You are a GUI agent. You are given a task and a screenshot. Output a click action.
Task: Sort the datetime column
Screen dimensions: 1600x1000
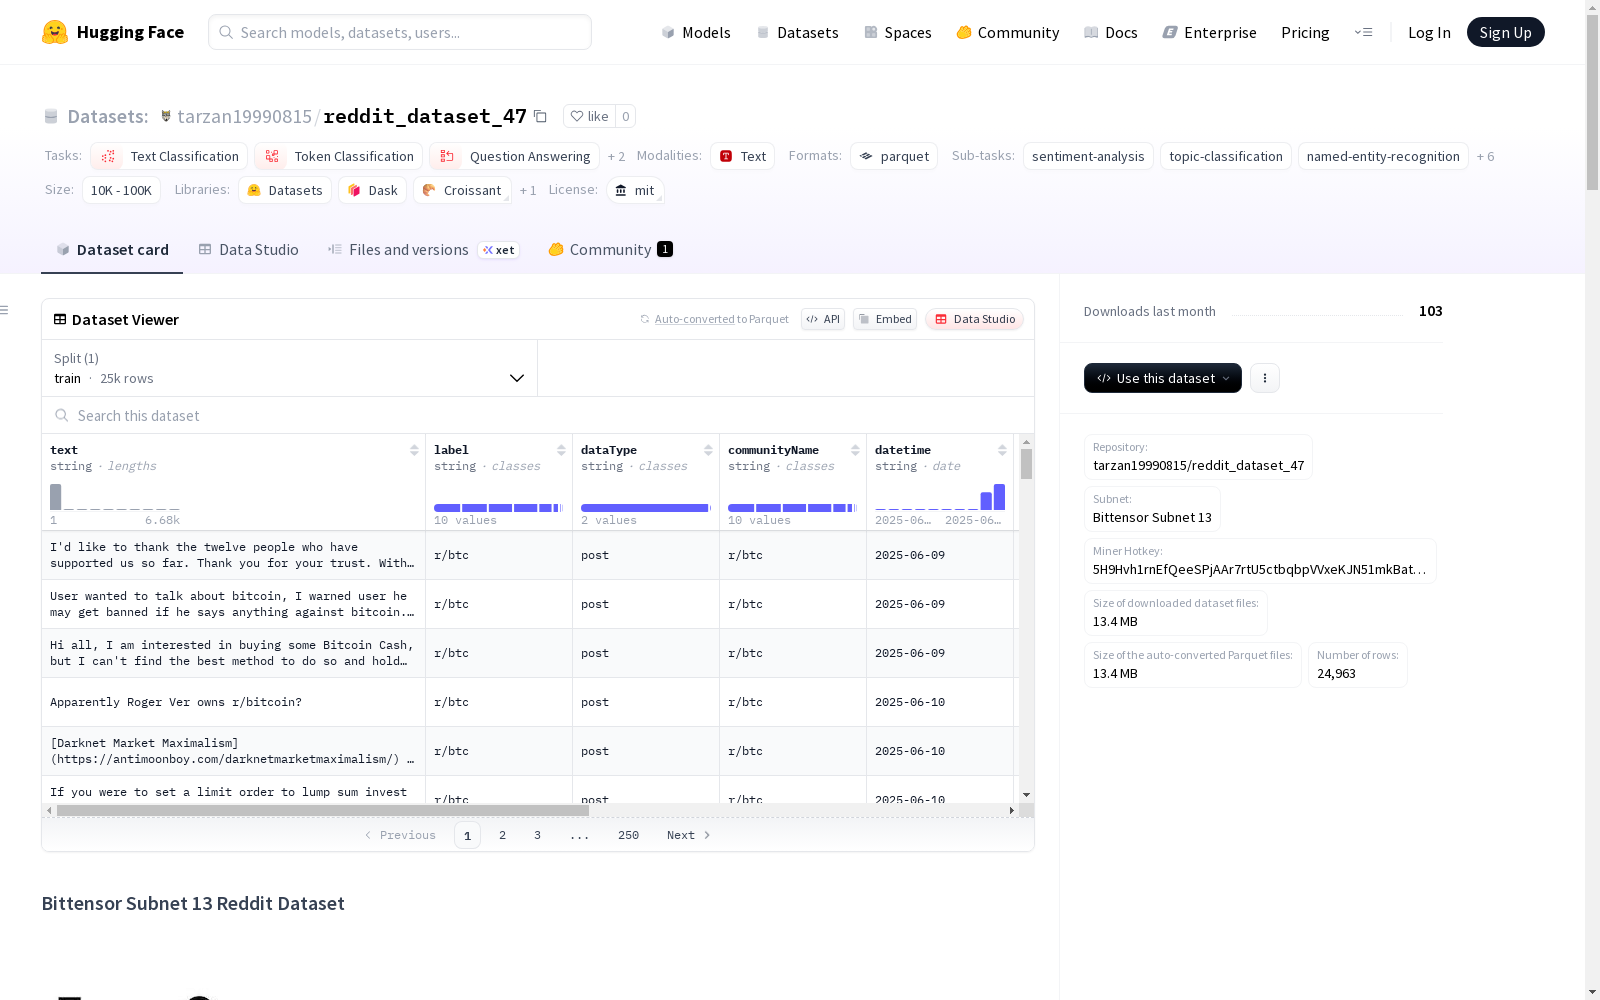[1002, 450]
